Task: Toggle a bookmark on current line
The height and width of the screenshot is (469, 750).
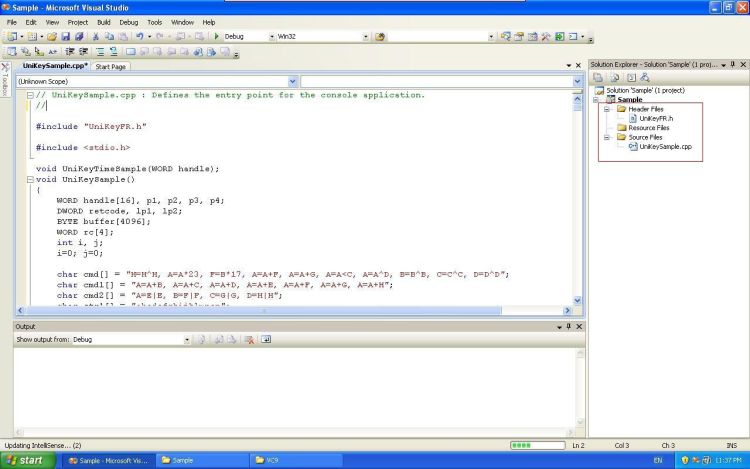Action: pos(131,52)
